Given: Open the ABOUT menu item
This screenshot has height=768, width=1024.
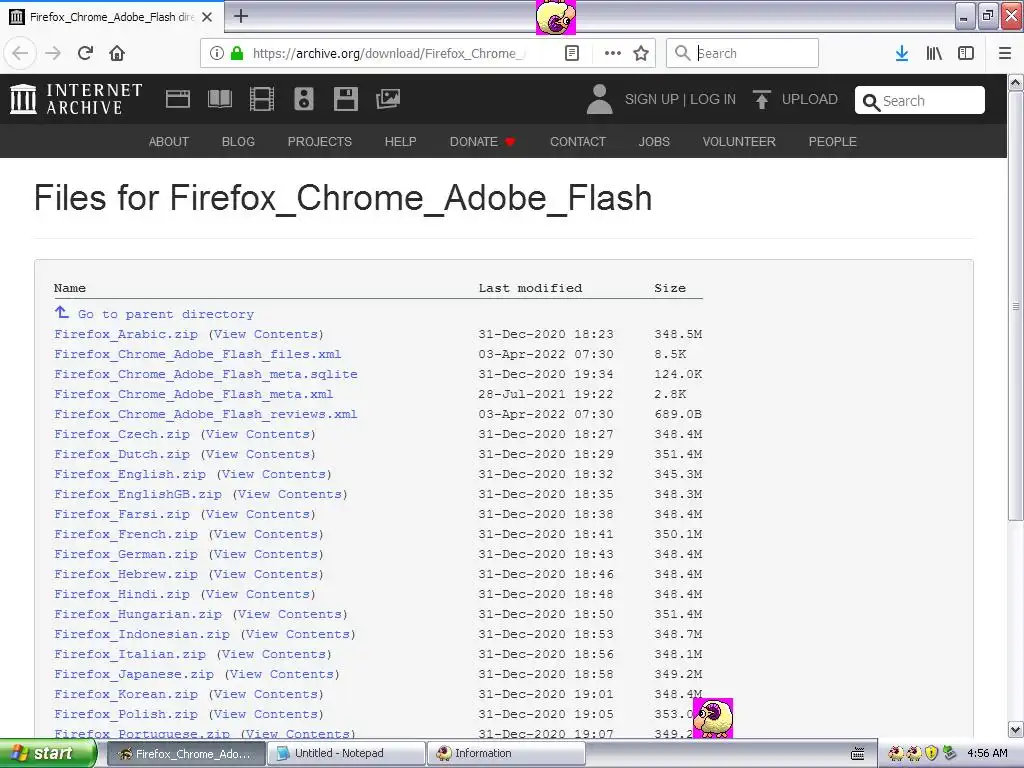Looking at the screenshot, I should click(x=168, y=142).
